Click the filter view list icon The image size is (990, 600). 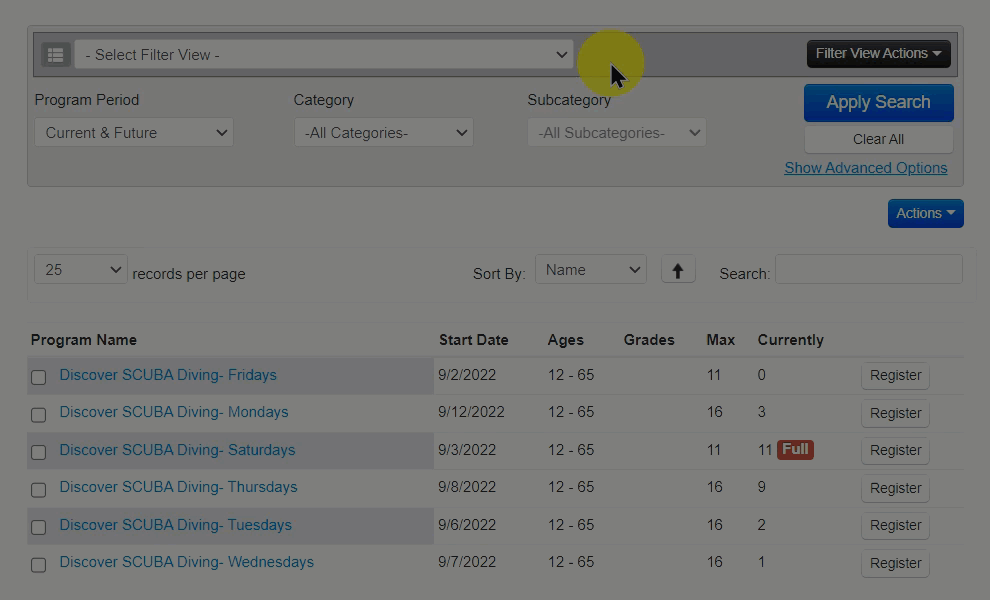(56, 55)
